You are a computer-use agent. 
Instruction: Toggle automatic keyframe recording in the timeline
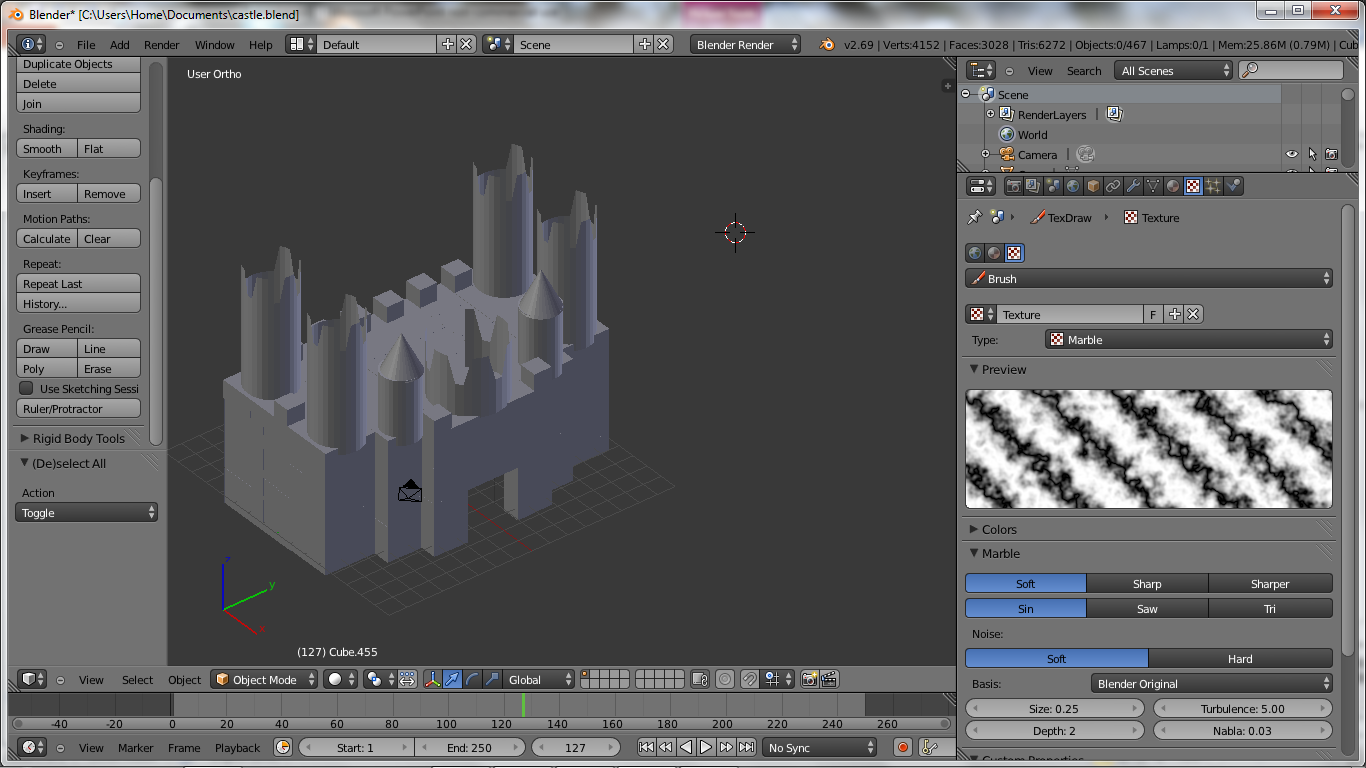[903, 747]
